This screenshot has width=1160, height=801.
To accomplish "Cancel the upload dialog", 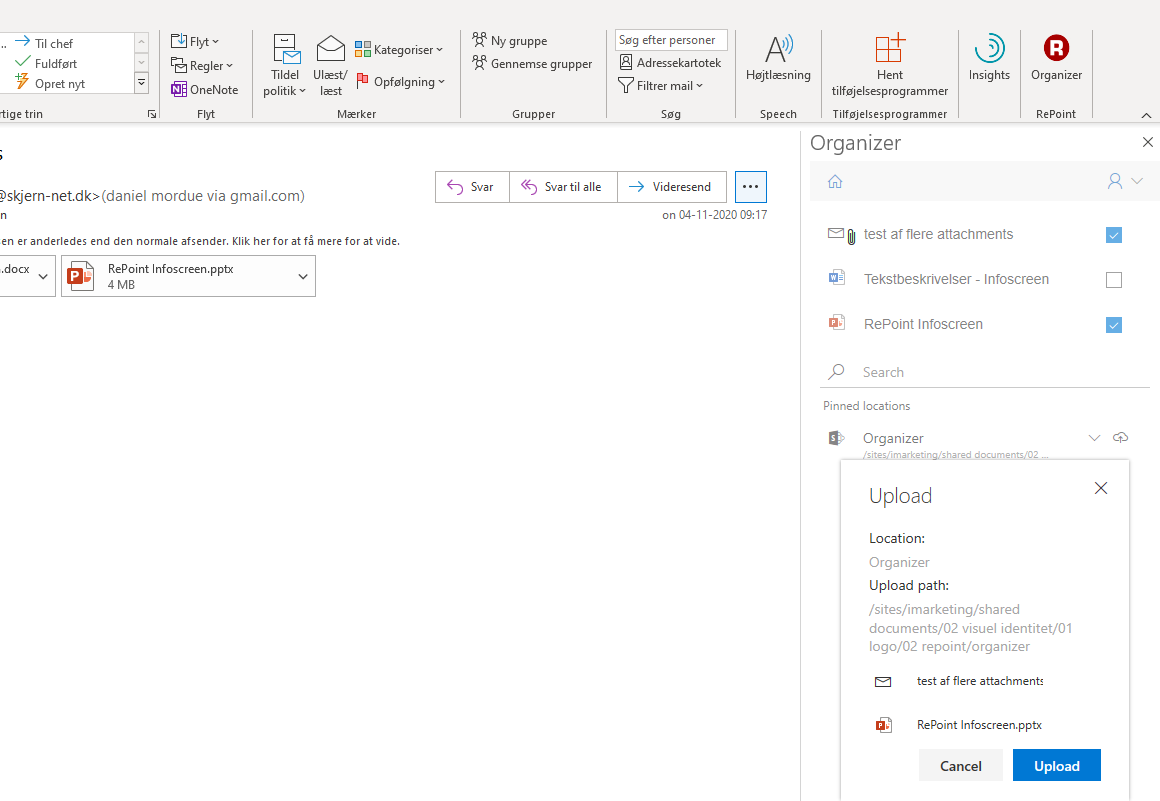I will coord(960,766).
